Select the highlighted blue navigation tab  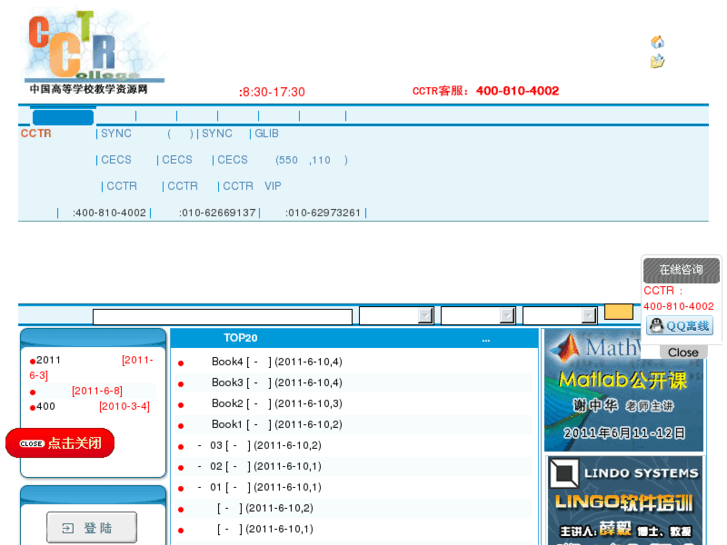point(63,117)
